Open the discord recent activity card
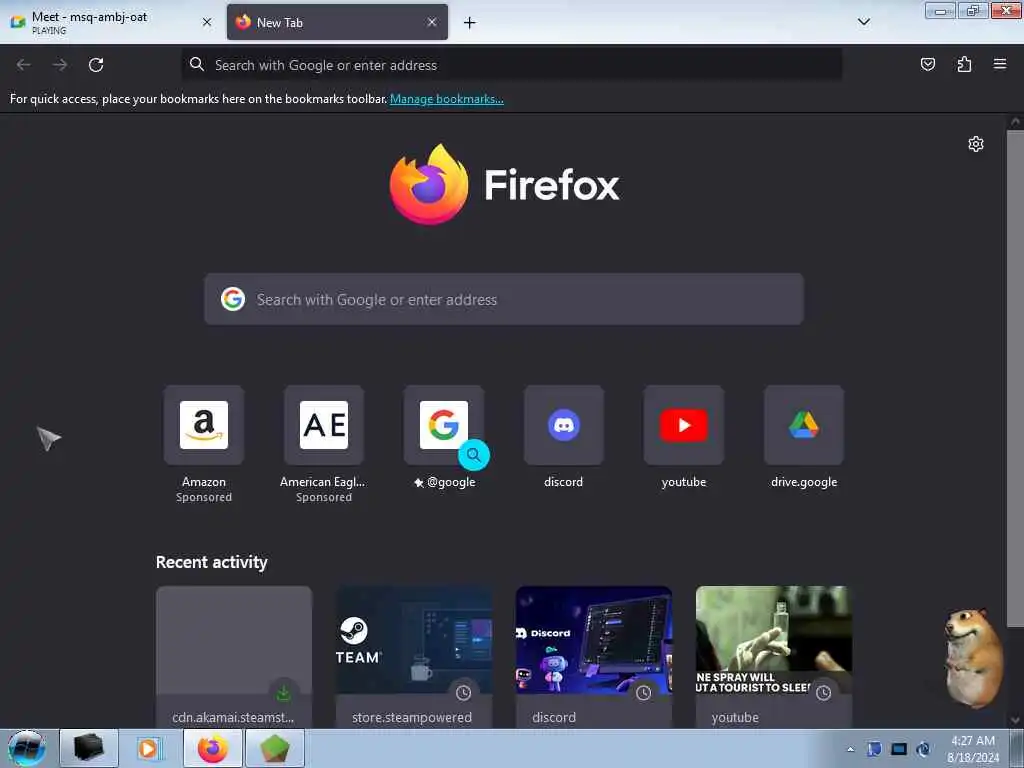The width and height of the screenshot is (1024, 768). [x=594, y=657]
